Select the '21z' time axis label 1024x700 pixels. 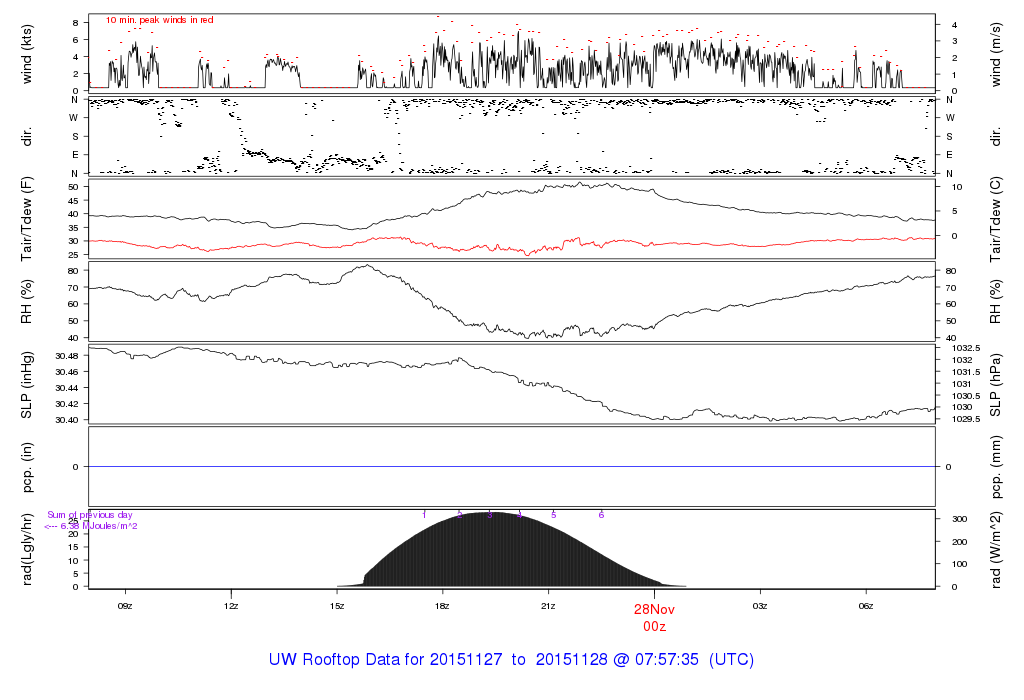(548, 606)
